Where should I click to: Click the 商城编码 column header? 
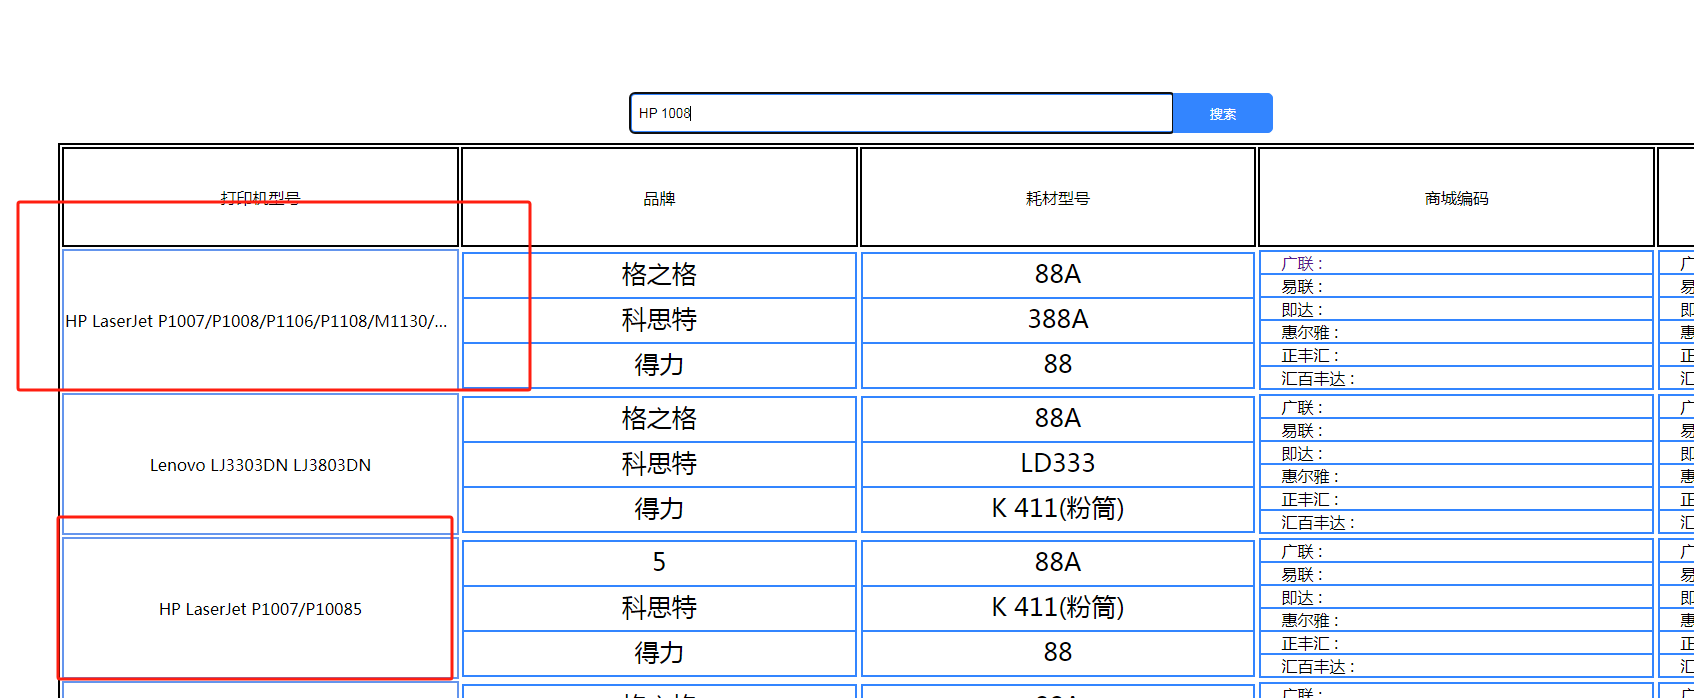pyautogui.click(x=1456, y=197)
